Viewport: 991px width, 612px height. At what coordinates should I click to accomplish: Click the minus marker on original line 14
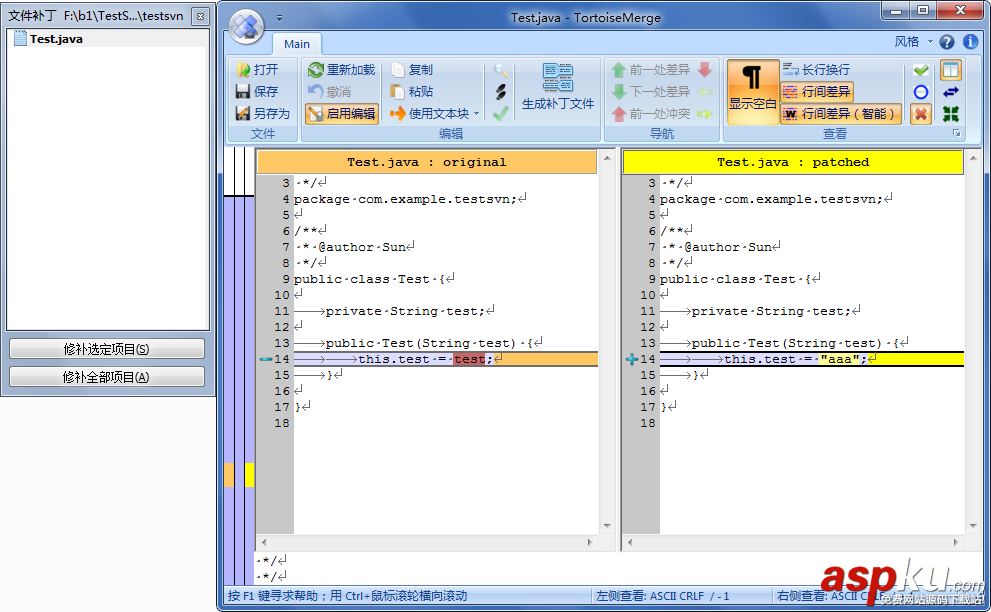(x=266, y=359)
